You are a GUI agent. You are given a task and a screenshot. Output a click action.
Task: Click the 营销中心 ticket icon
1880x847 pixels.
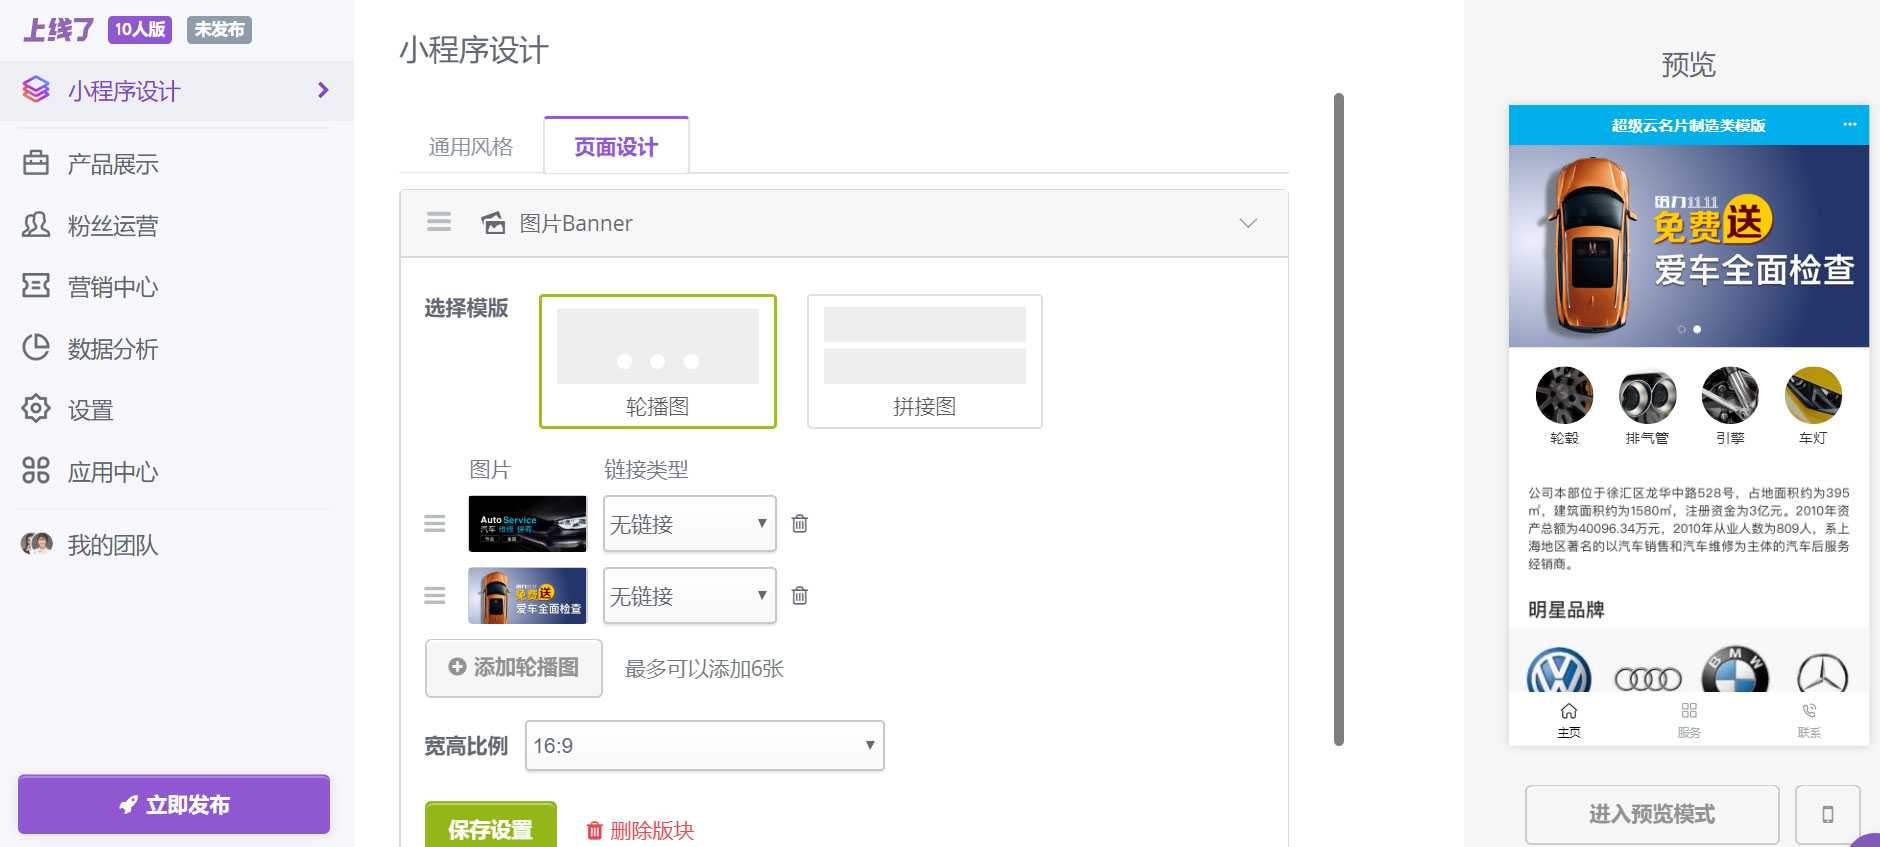(x=36, y=286)
